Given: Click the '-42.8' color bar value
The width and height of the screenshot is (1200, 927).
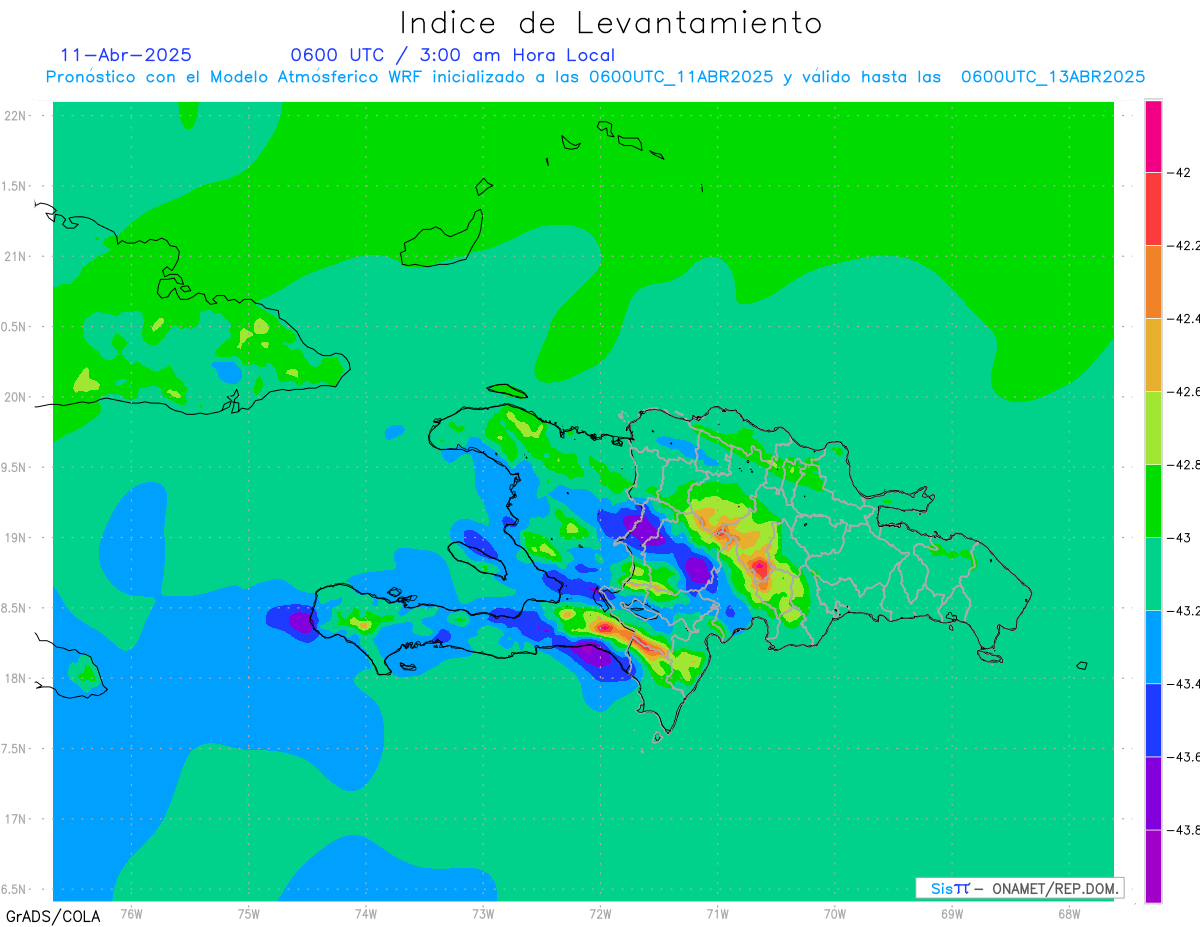Looking at the screenshot, I should (1185, 465).
